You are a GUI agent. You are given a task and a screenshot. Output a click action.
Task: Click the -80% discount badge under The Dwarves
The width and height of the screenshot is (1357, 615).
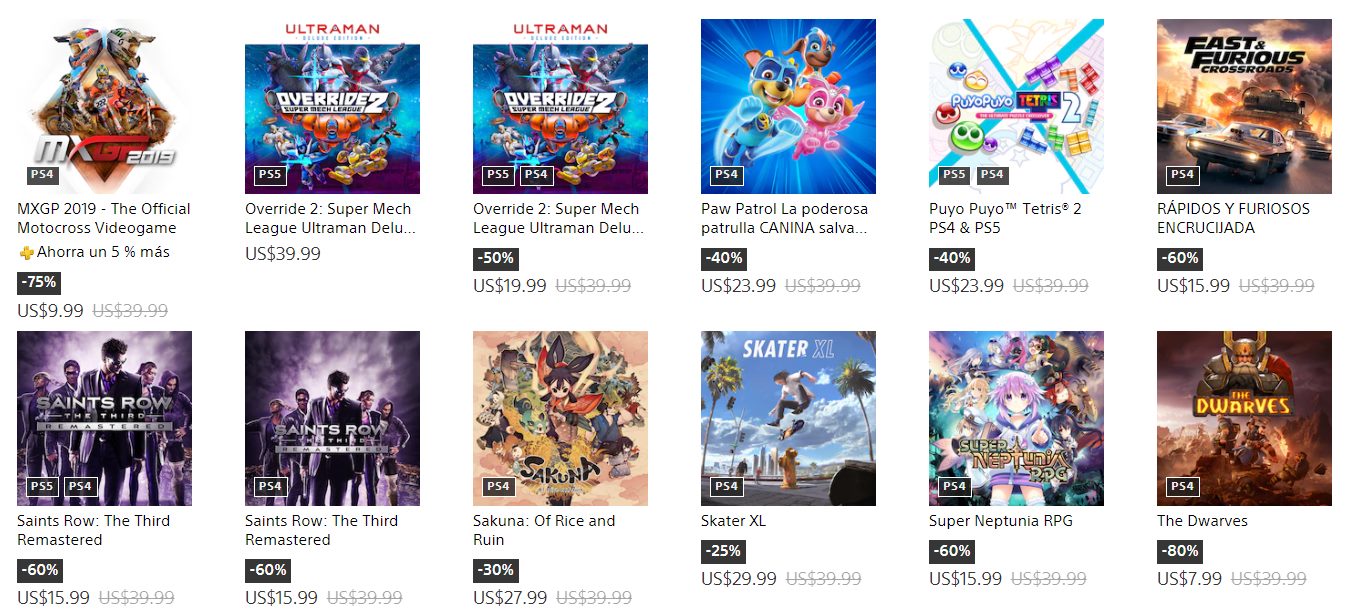[x=1180, y=551]
